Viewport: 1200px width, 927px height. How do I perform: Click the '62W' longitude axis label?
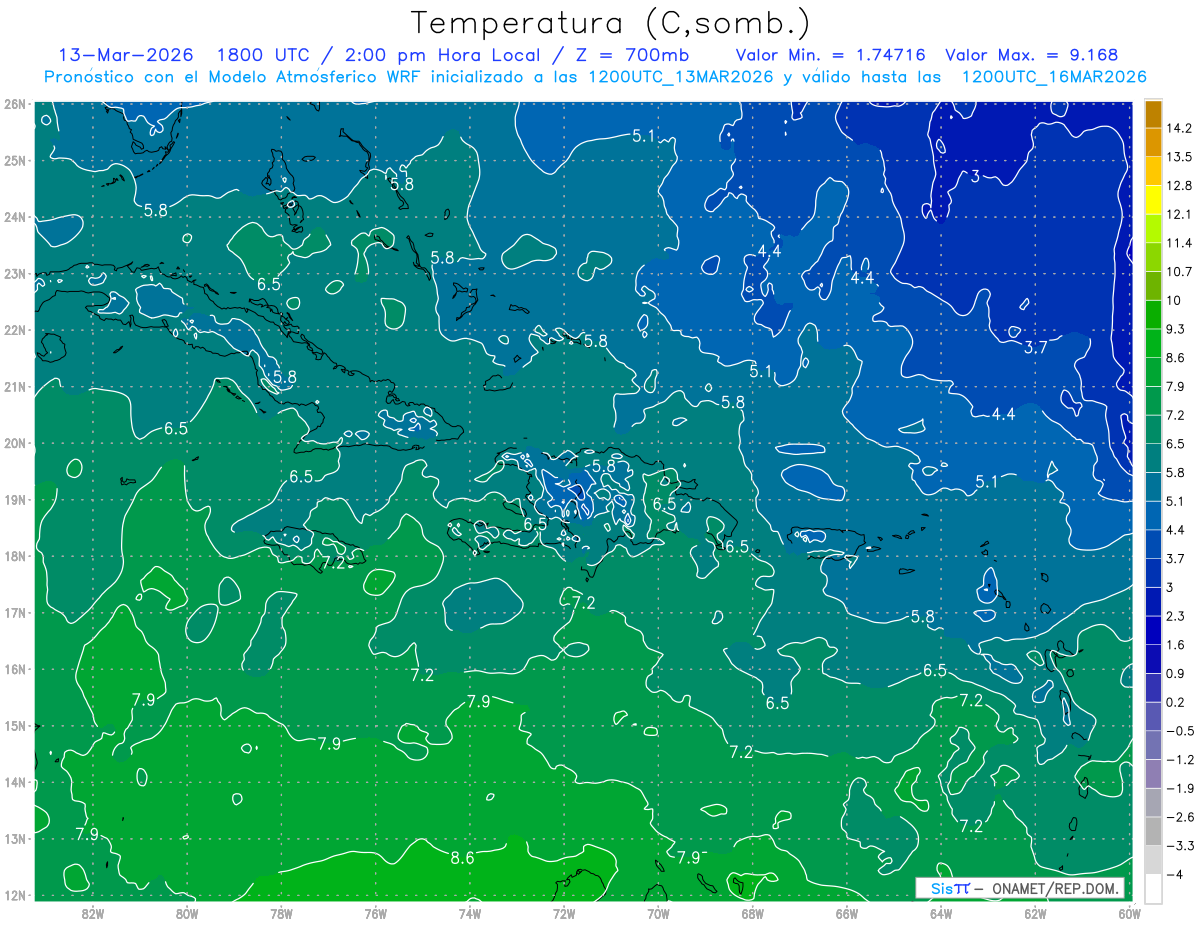pyautogui.click(x=1035, y=913)
